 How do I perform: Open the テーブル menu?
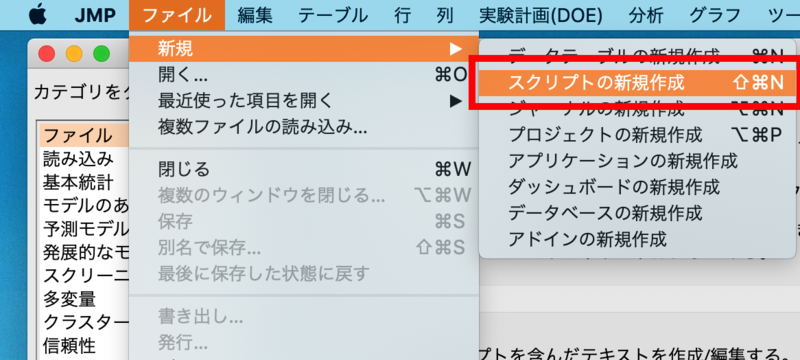pyautogui.click(x=333, y=15)
